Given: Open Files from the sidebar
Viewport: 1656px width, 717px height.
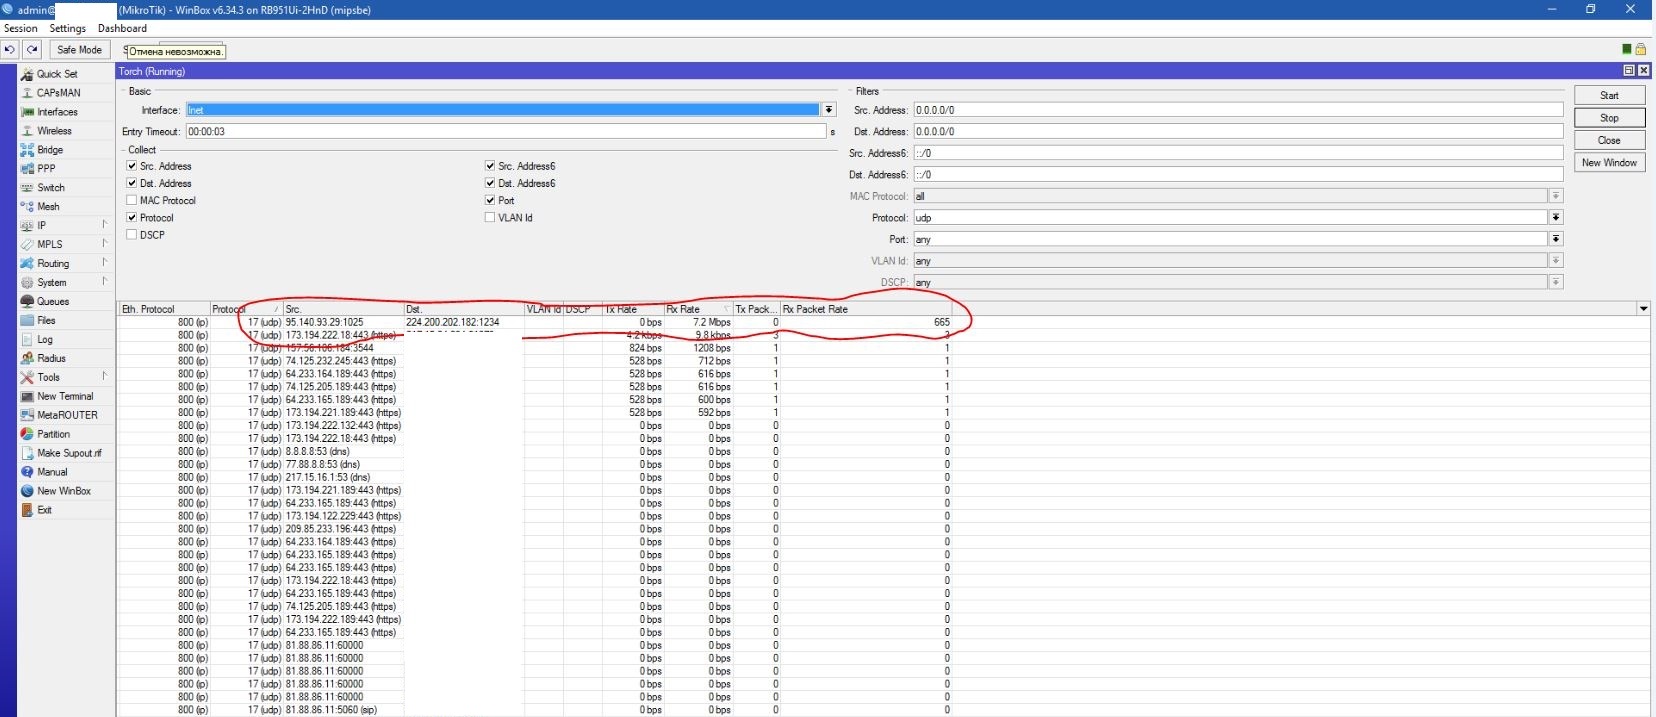Looking at the screenshot, I should coord(27,320).
